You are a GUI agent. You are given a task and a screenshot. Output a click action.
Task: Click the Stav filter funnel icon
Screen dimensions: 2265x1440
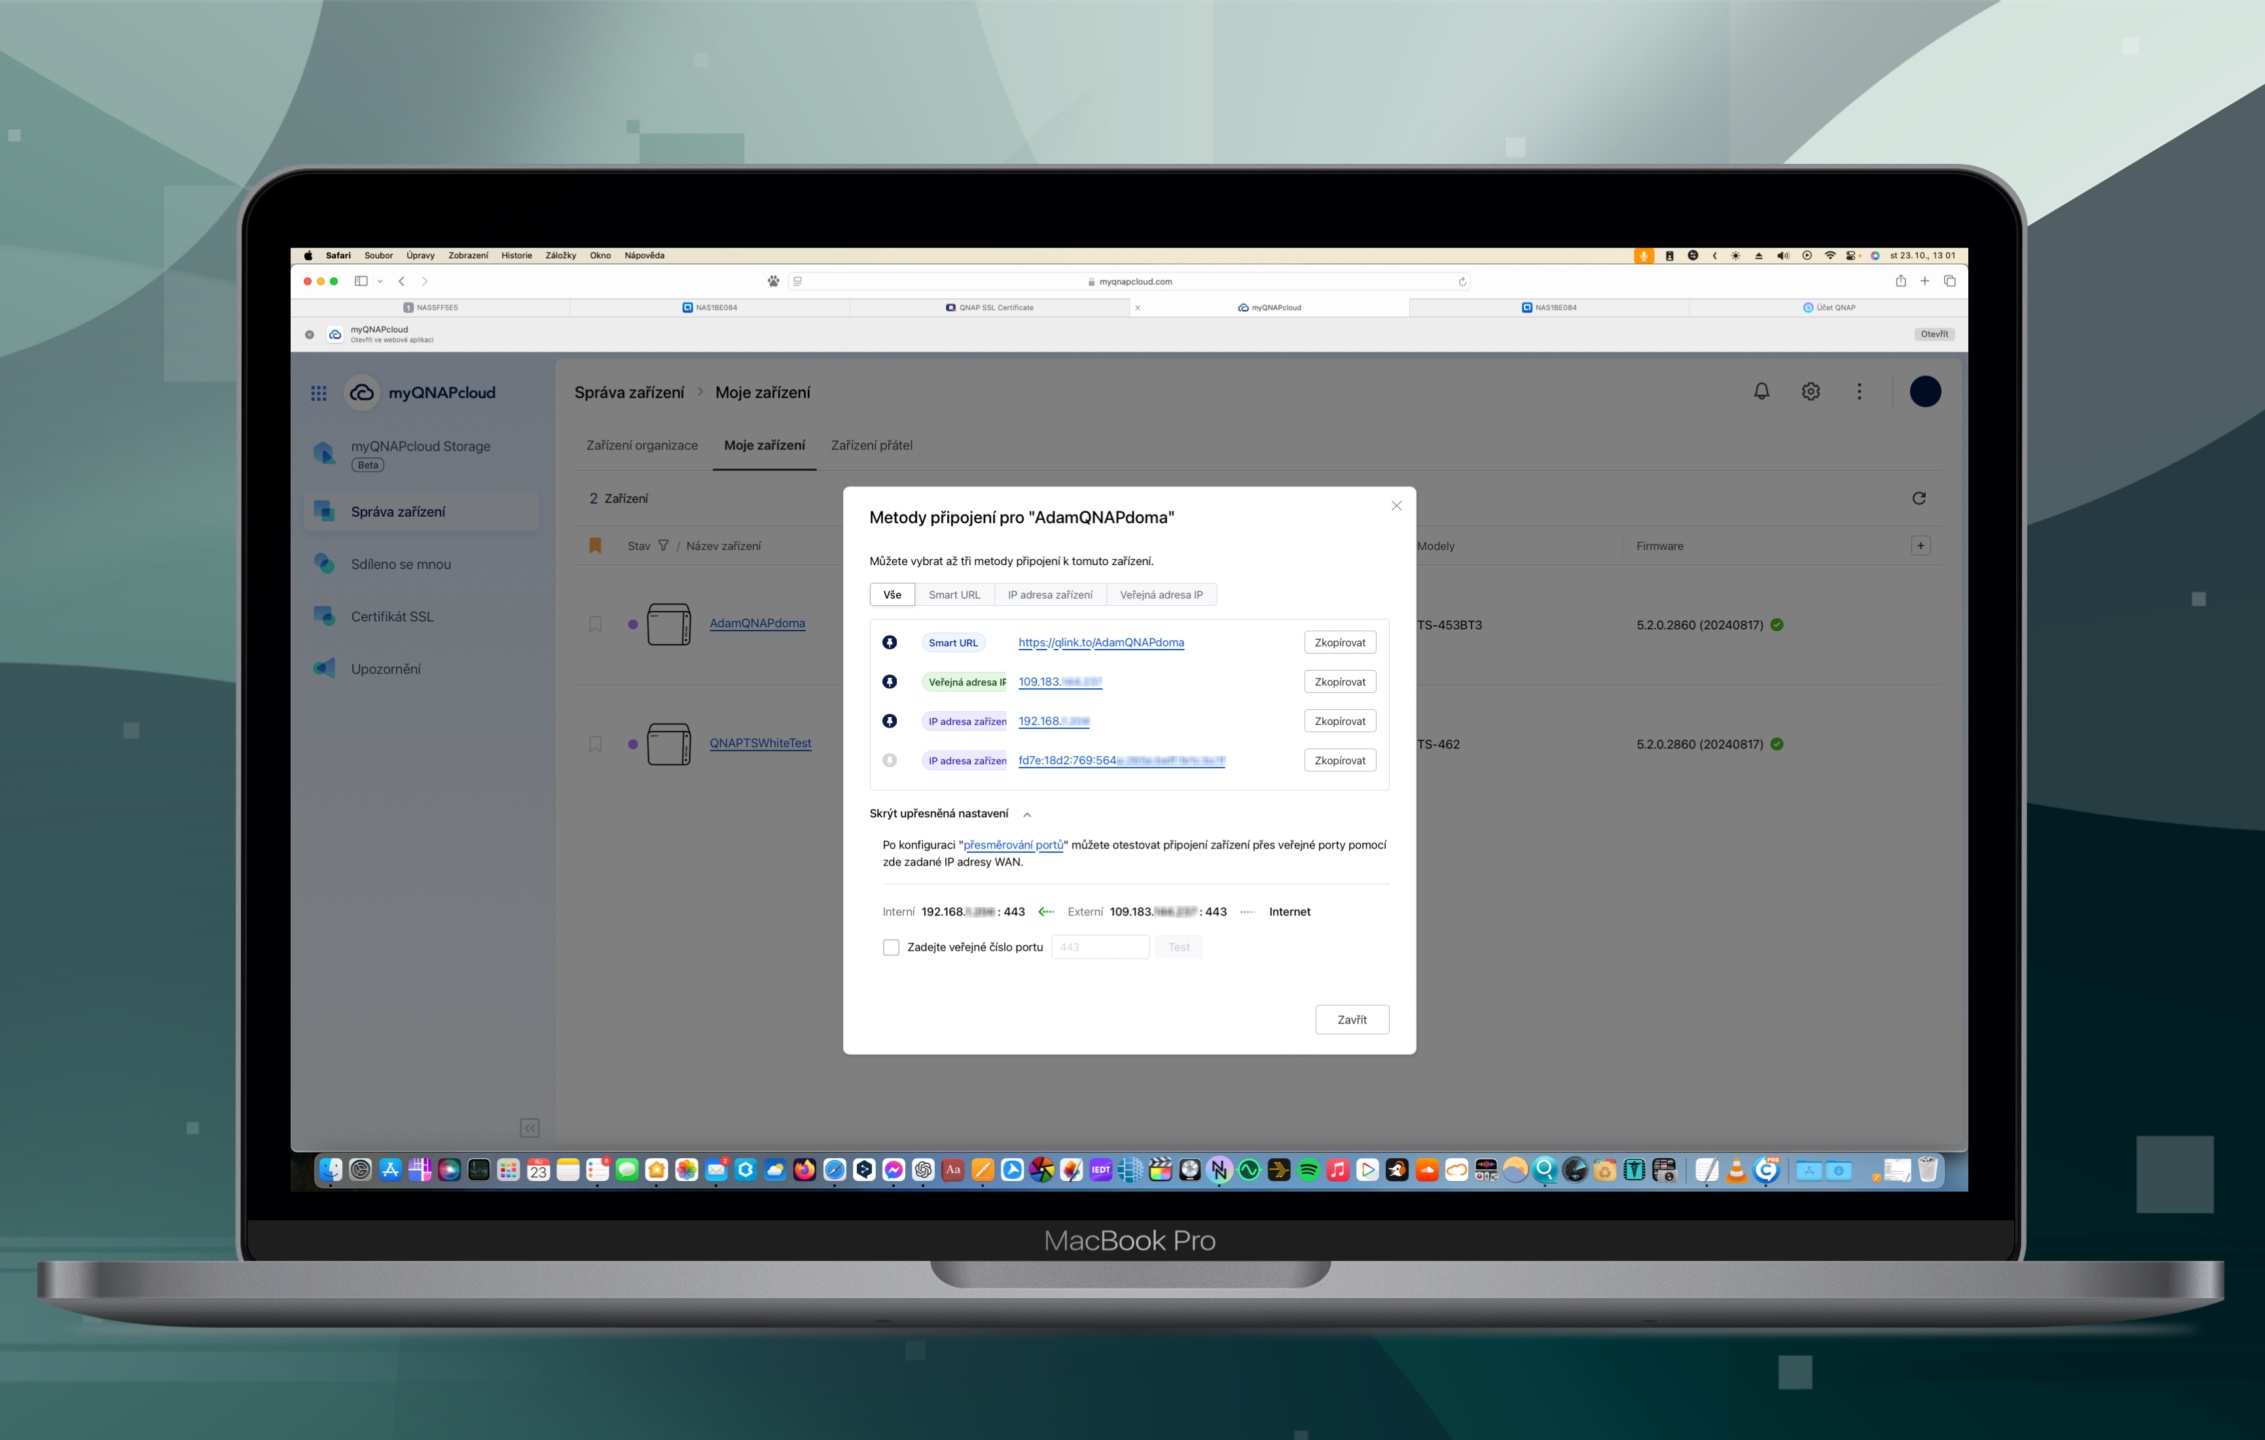663,546
